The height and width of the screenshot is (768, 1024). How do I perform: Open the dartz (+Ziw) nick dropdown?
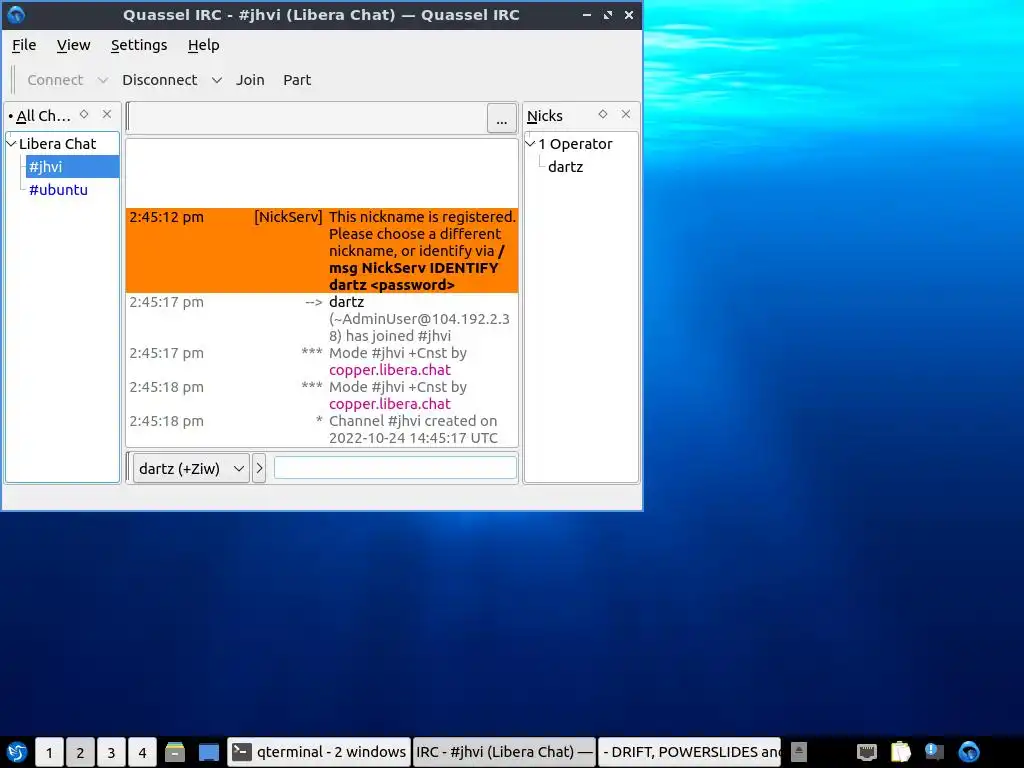pyautogui.click(x=191, y=468)
